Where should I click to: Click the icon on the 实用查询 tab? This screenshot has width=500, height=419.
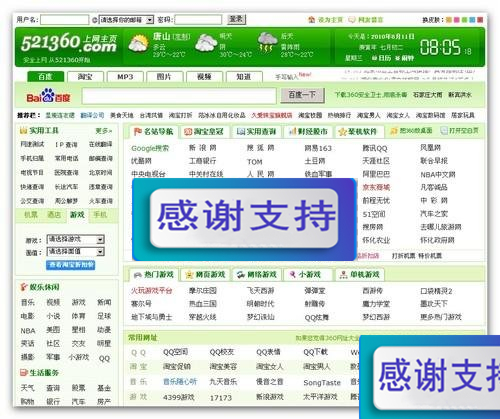(x=241, y=132)
